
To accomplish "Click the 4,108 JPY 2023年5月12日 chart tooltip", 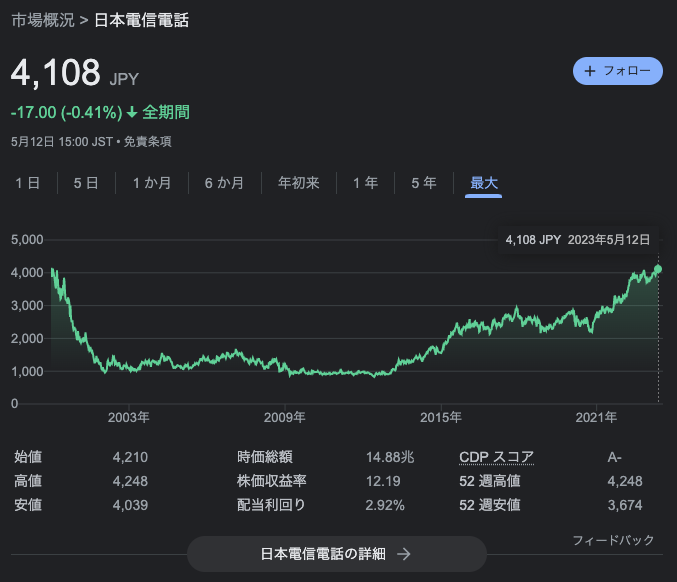I will tap(578, 240).
